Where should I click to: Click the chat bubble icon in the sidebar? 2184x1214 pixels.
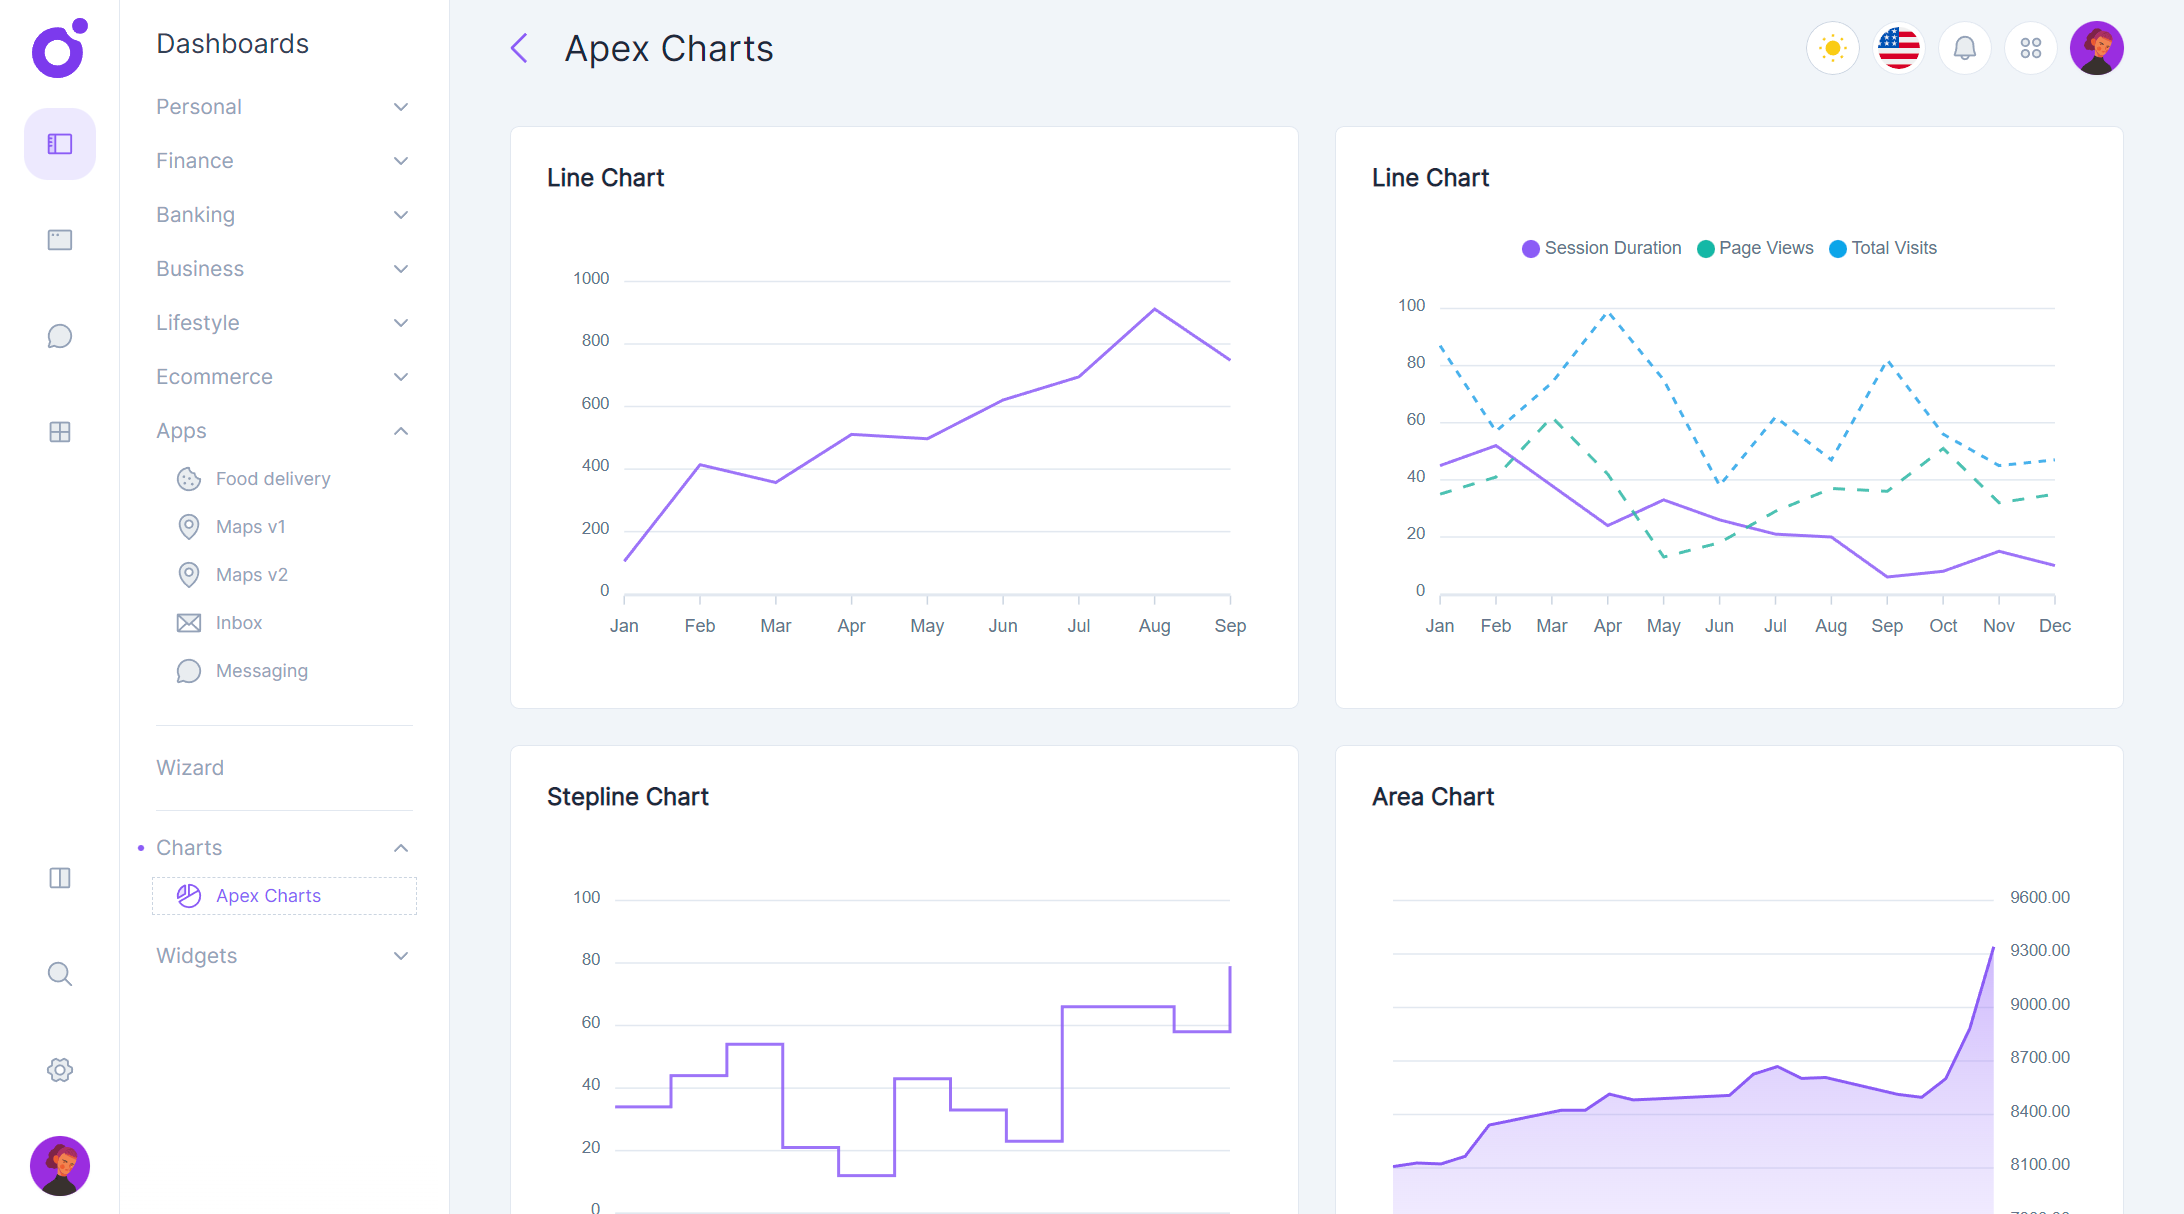click(x=59, y=336)
